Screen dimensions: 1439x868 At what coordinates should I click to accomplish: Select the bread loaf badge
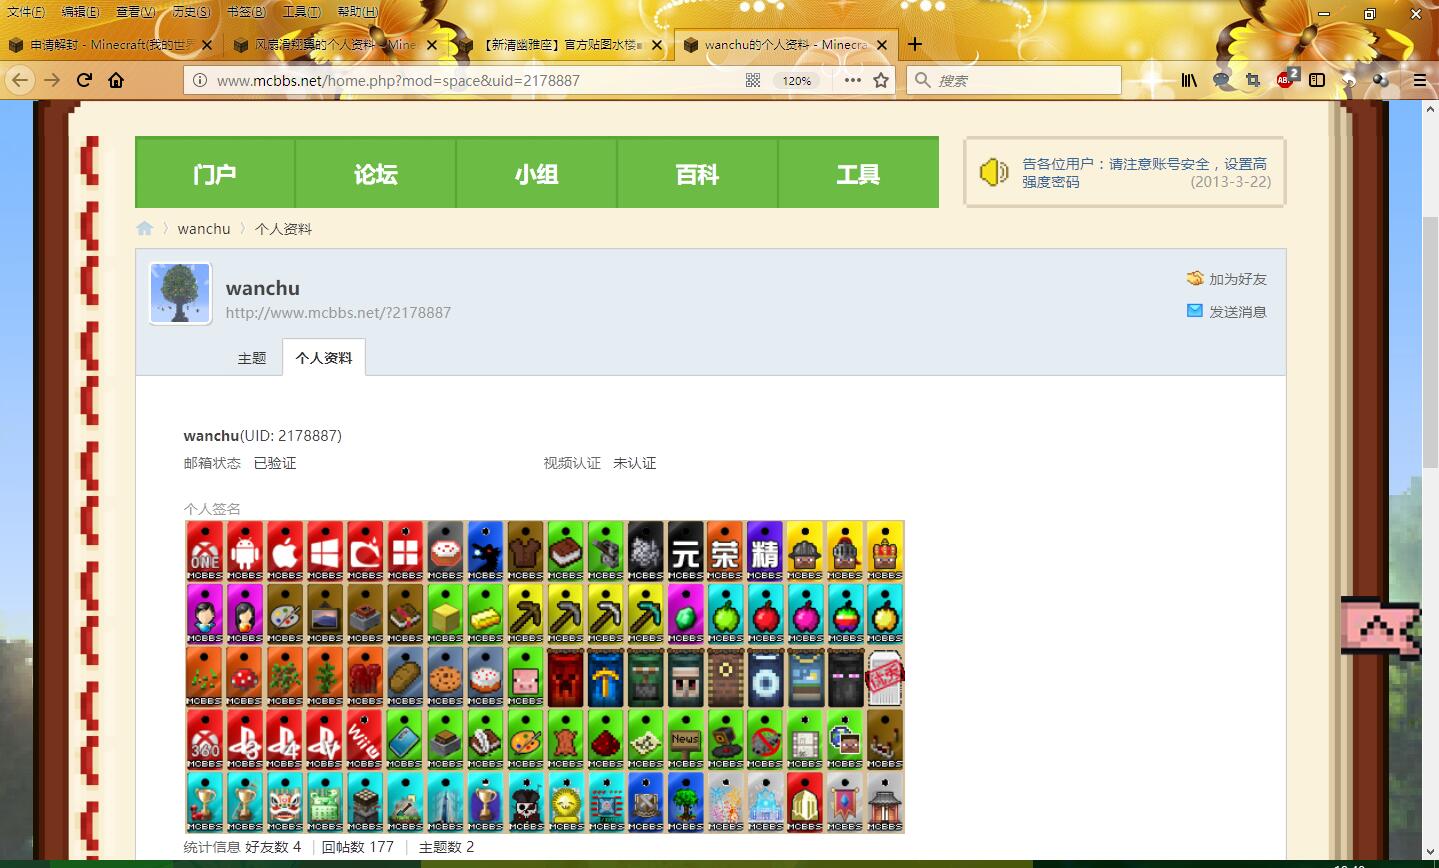405,677
